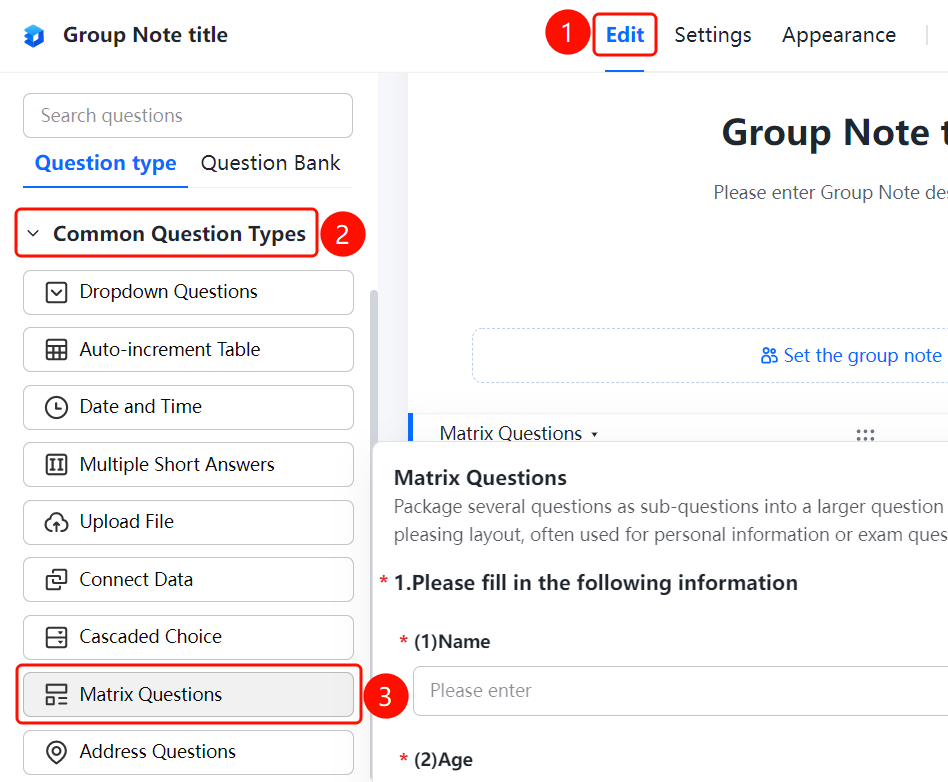
Task: Click the six-dot drag handle icon
Action: pyautogui.click(x=865, y=434)
